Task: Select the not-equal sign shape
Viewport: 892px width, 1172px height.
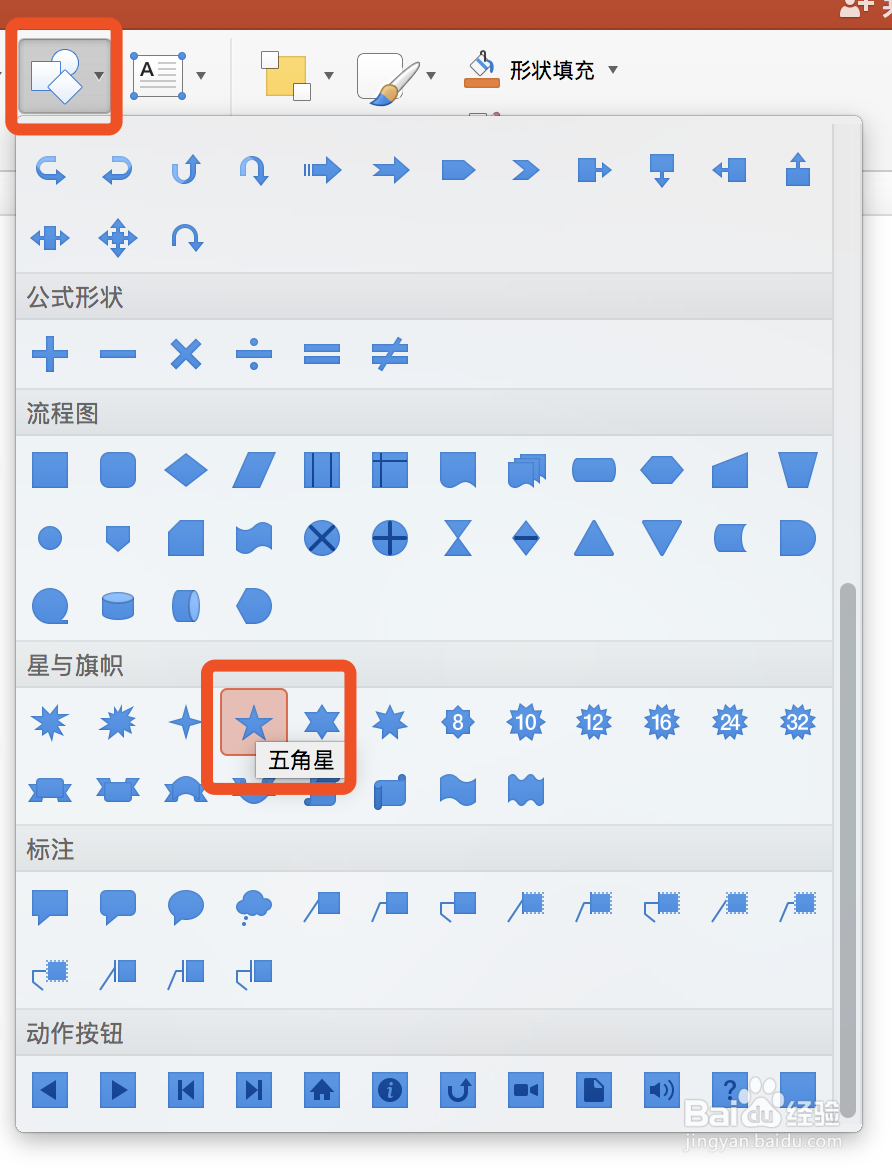Action: 390,354
